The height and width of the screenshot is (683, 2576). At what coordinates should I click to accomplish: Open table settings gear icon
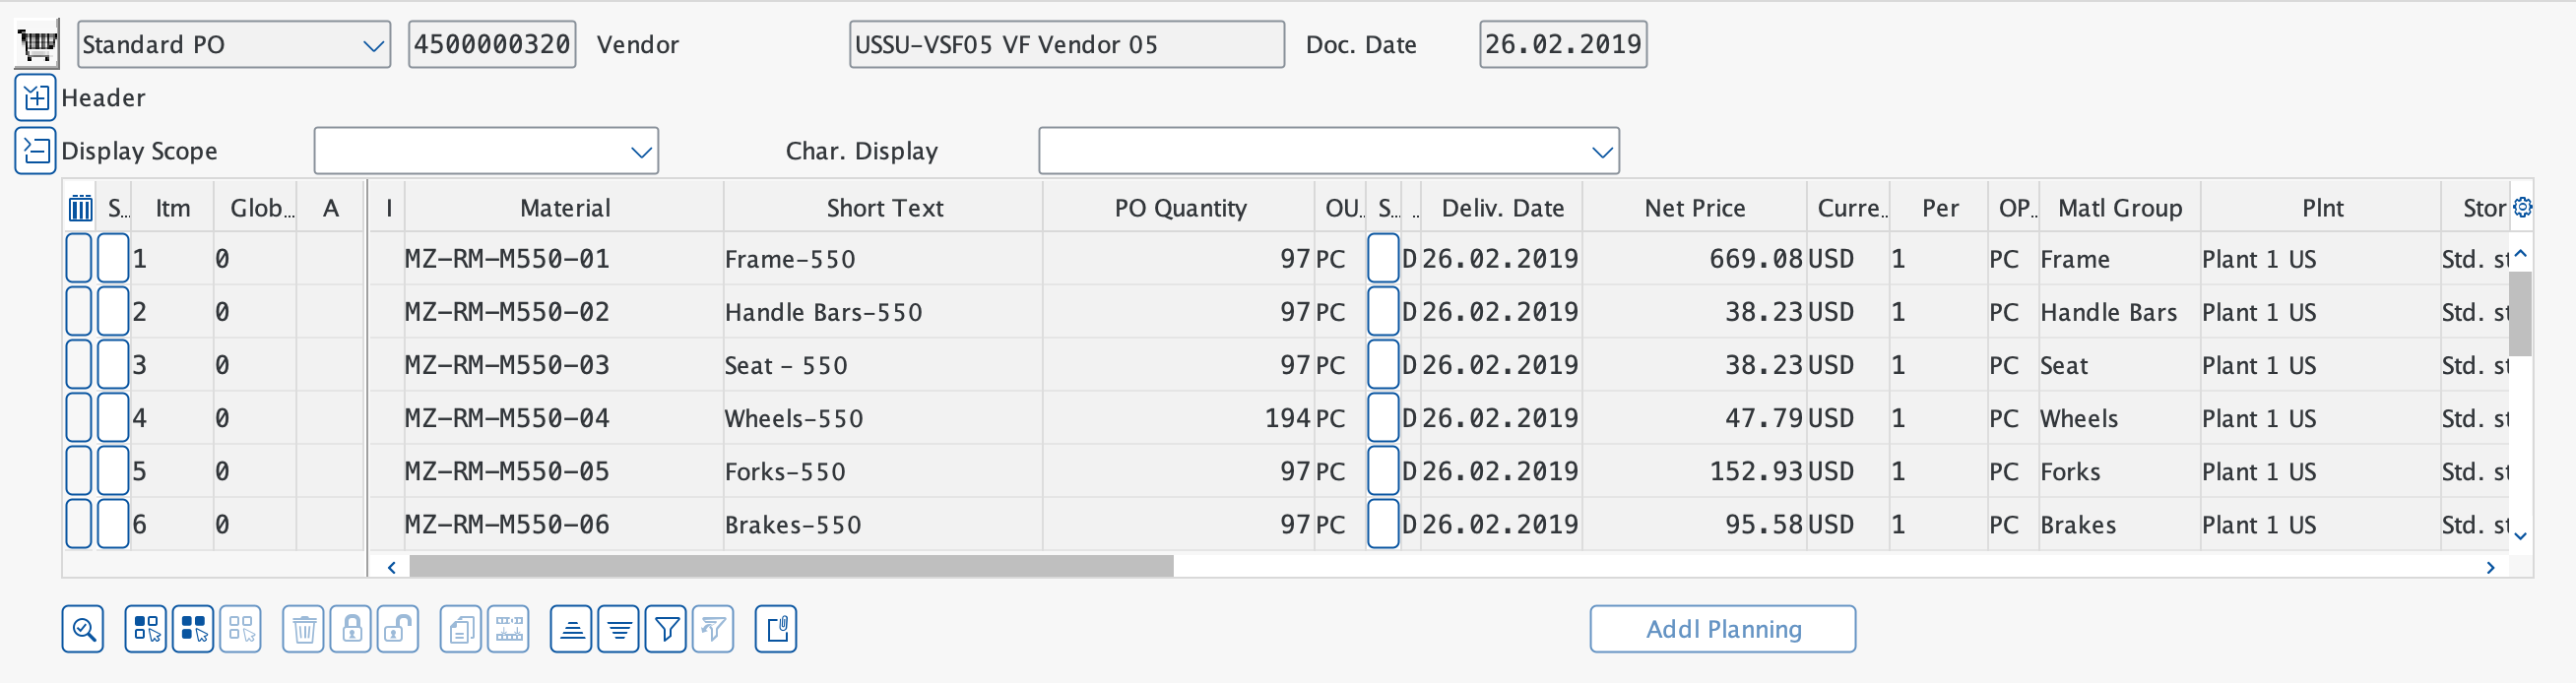2522,207
